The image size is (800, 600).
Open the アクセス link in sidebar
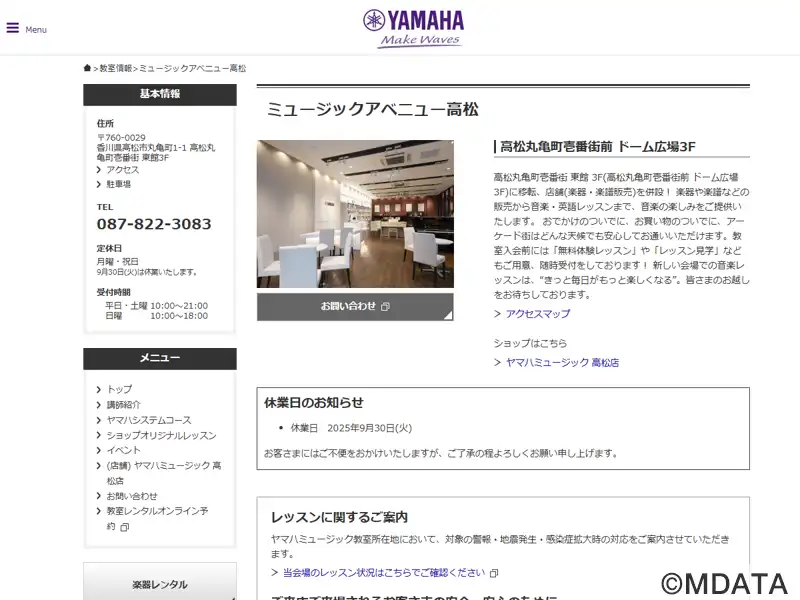point(122,170)
